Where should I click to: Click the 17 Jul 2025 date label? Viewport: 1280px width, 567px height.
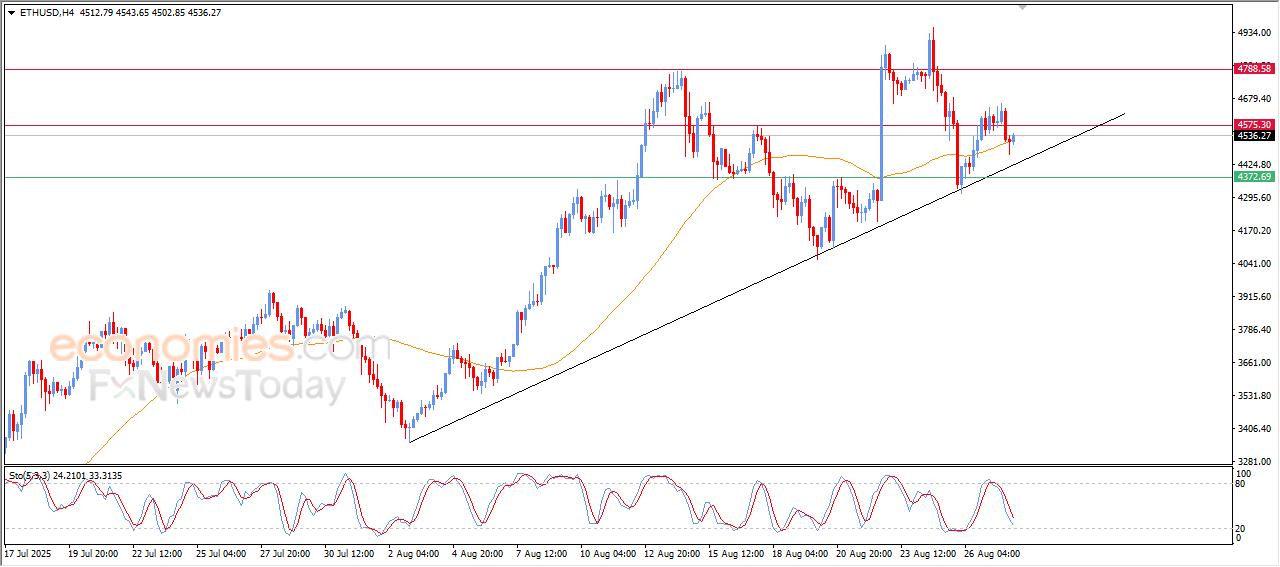click(x=27, y=553)
